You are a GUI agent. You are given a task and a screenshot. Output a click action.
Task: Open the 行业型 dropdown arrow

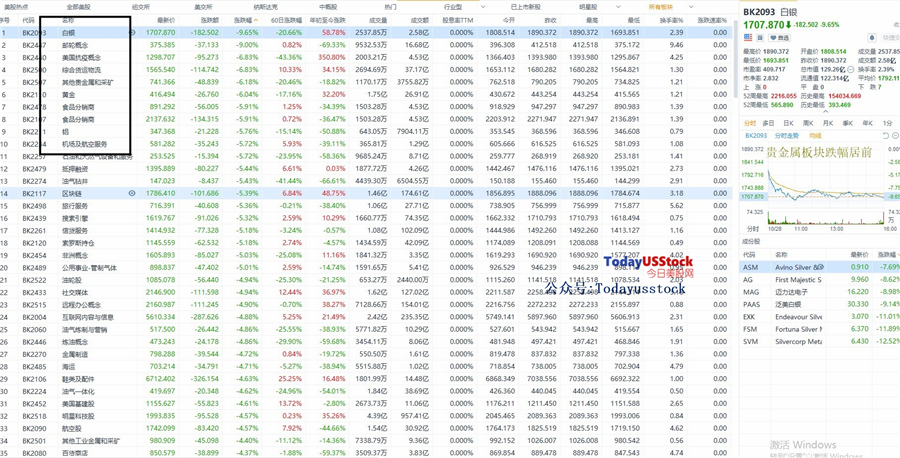483,7
